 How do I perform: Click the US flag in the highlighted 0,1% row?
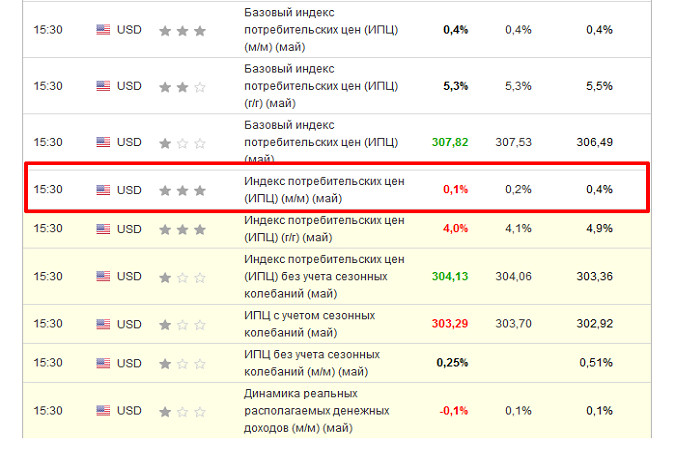pyautogui.click(x=103, y=189)
